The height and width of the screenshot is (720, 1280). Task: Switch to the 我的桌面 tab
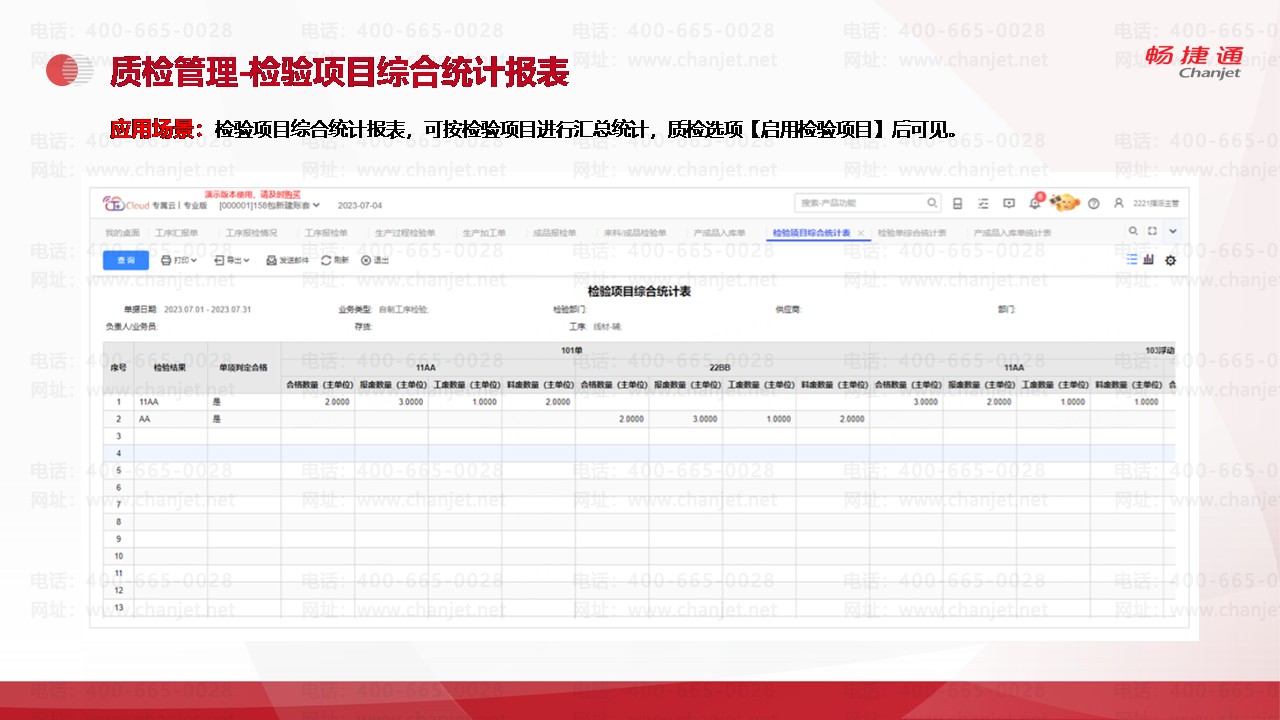point(122,233)
